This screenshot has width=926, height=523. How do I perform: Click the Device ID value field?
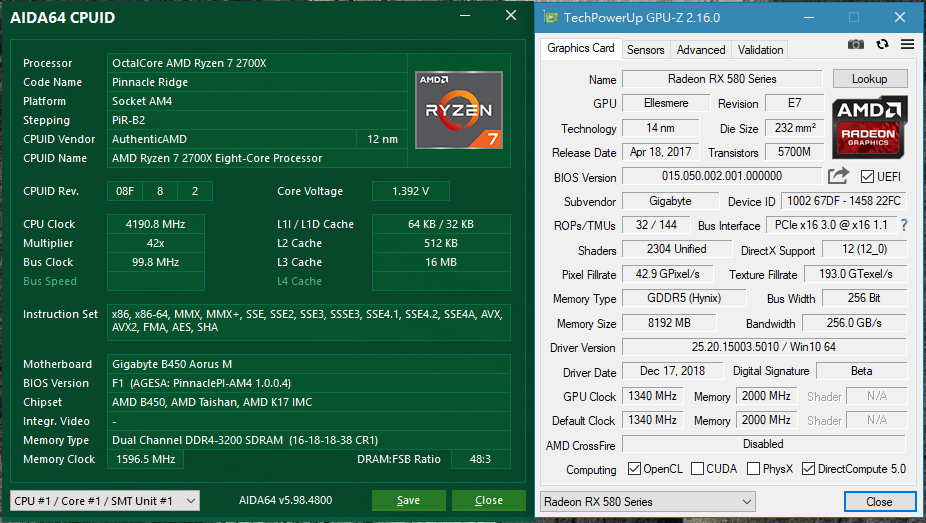click(x=843, y=201)
